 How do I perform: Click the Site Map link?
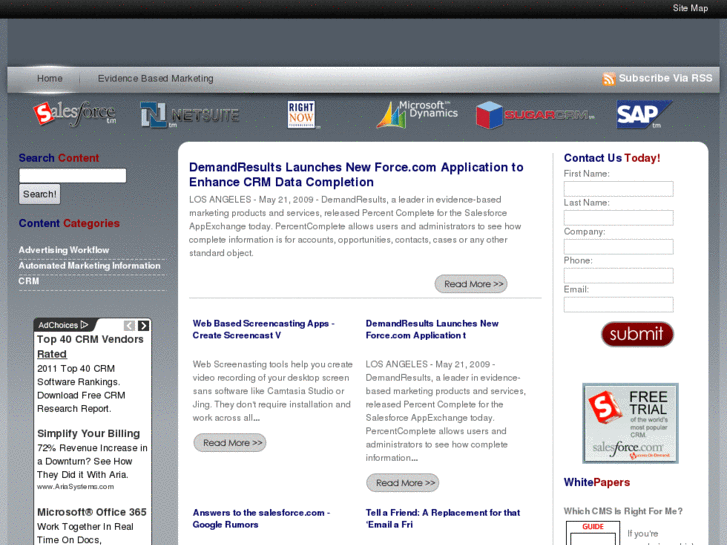(x=690, y=8)
